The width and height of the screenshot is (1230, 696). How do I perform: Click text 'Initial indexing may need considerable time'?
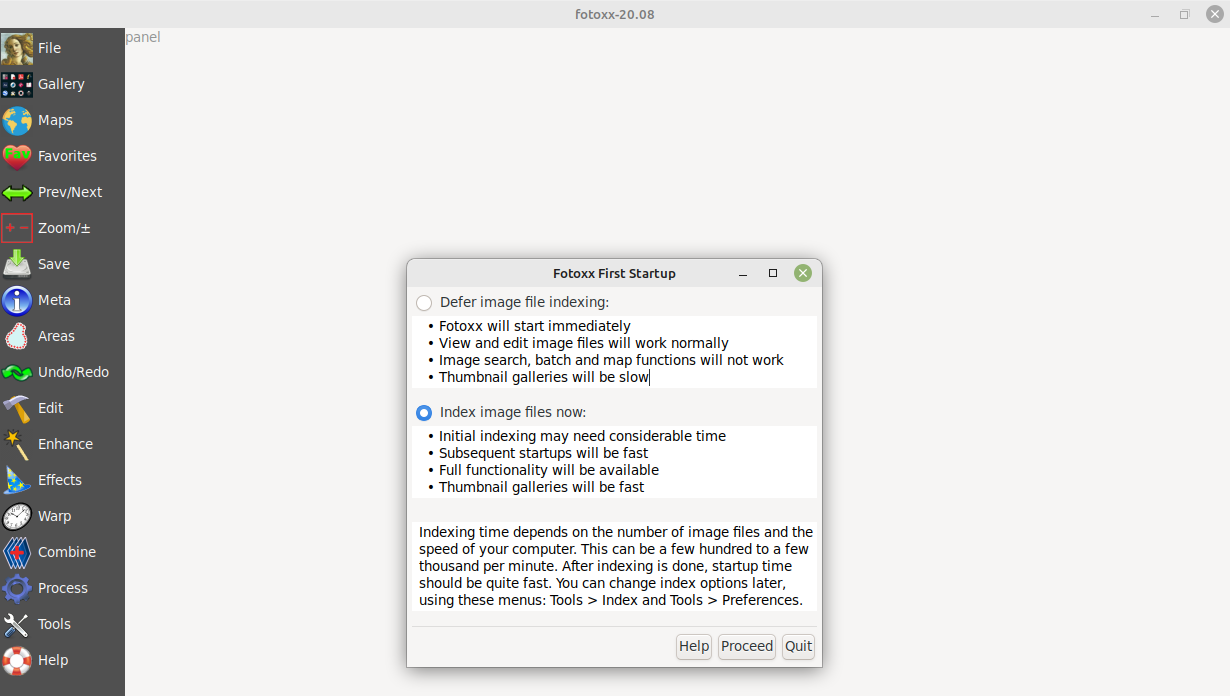(583, 436)
